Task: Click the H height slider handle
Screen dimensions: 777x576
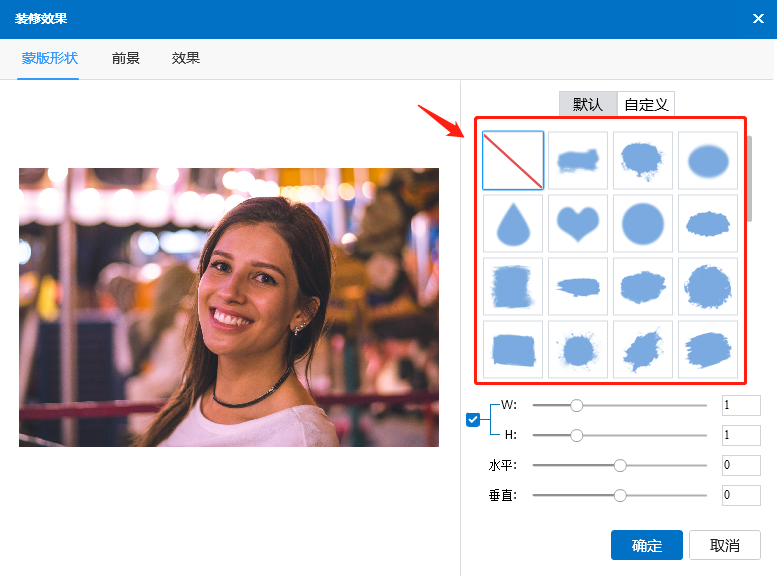Action: tap(576, 435)
